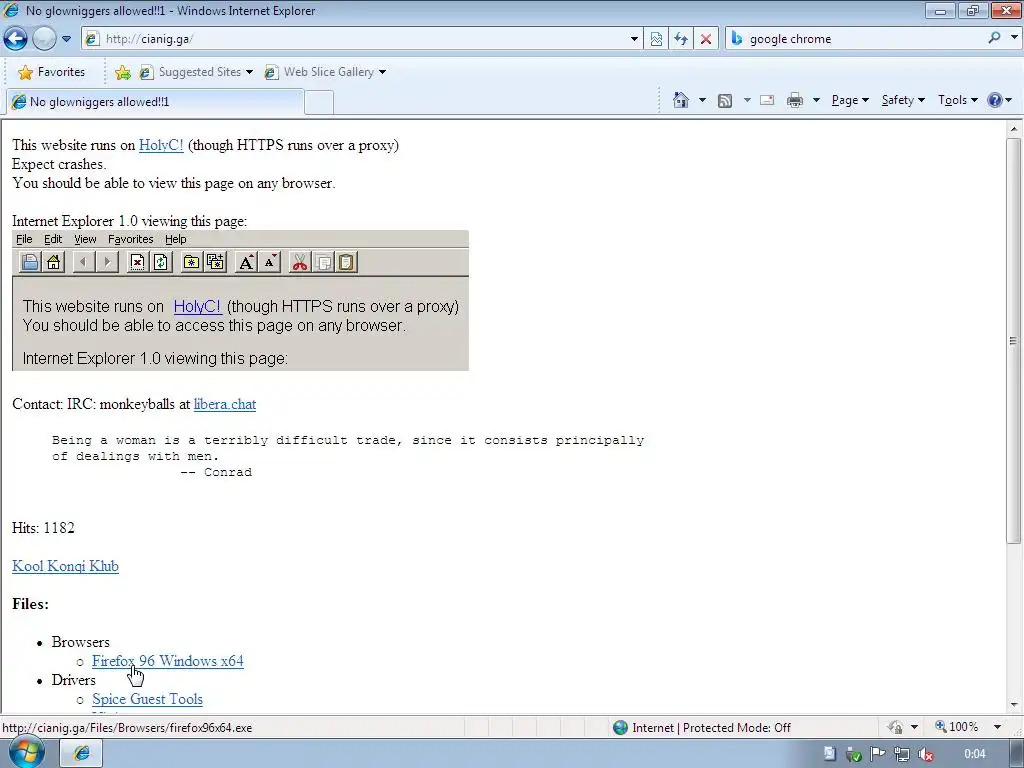Viewport: 1024px width, 768px height.
Task: Expand the Home button dropdown arrow
Action: pyautogui.click(x=702, y=100)
